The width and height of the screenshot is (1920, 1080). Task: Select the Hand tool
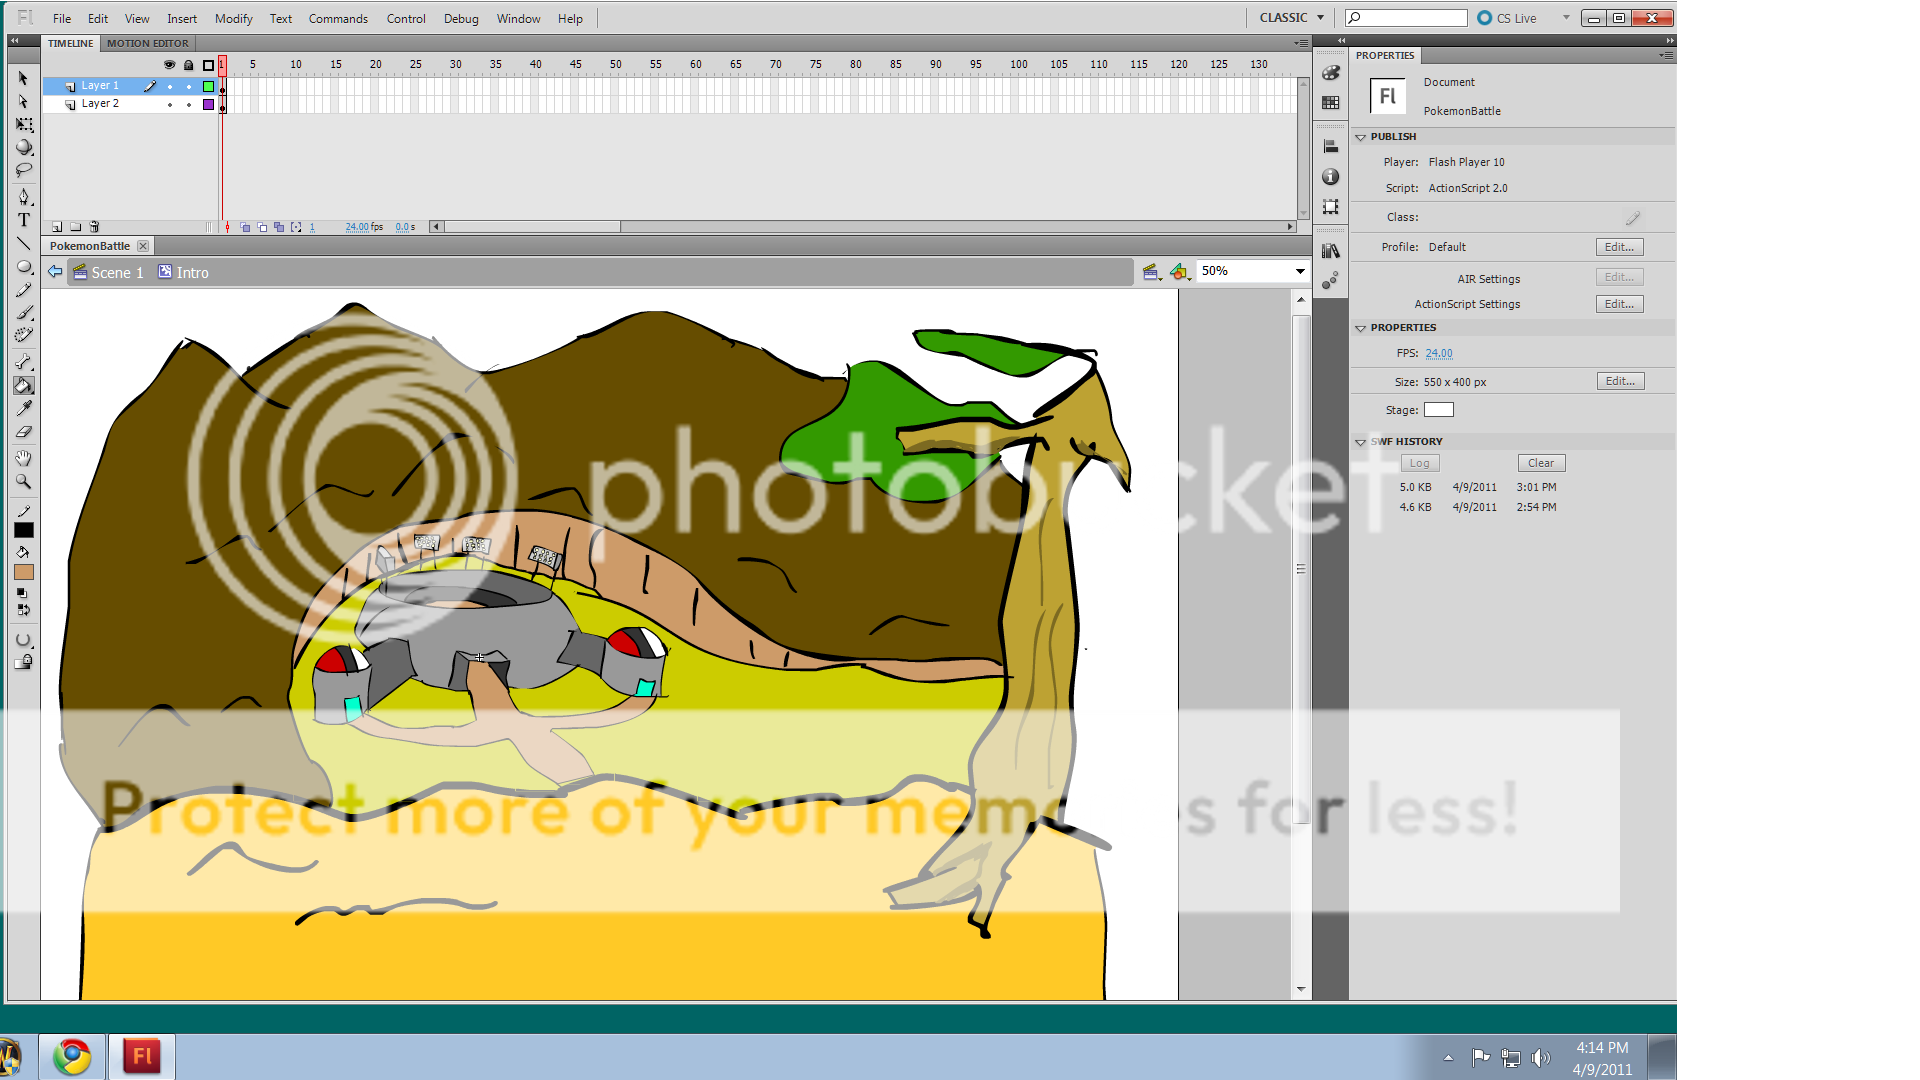(x=23, y=458)
